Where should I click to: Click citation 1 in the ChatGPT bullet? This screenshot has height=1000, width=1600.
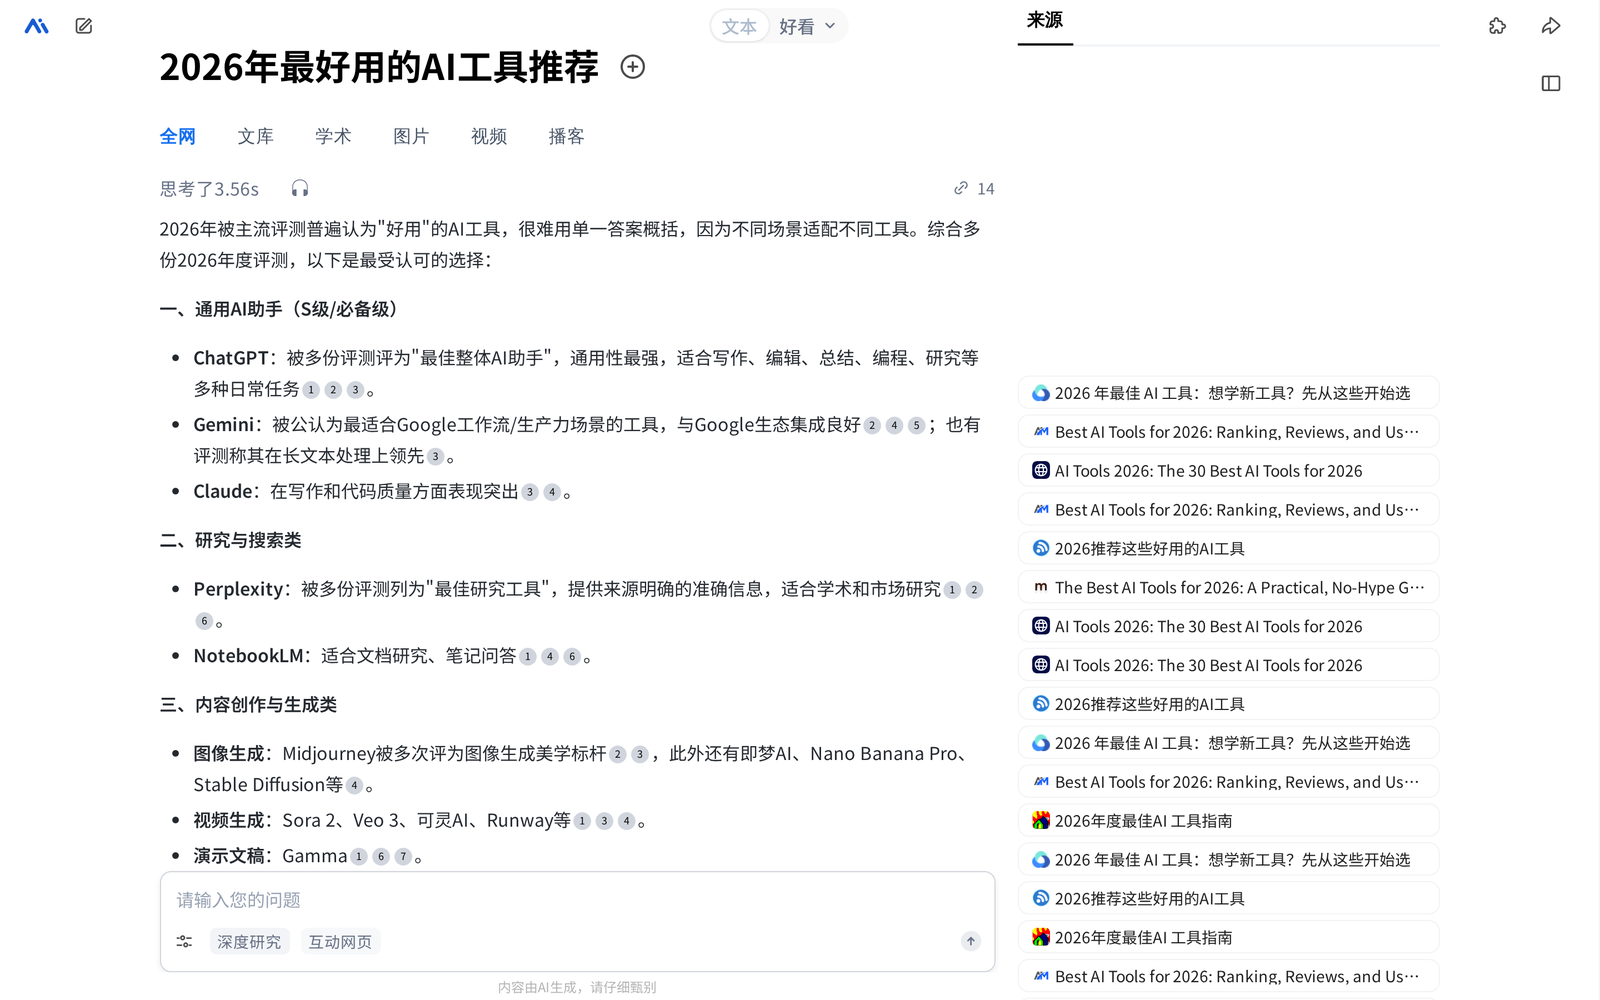pos(311,390)
